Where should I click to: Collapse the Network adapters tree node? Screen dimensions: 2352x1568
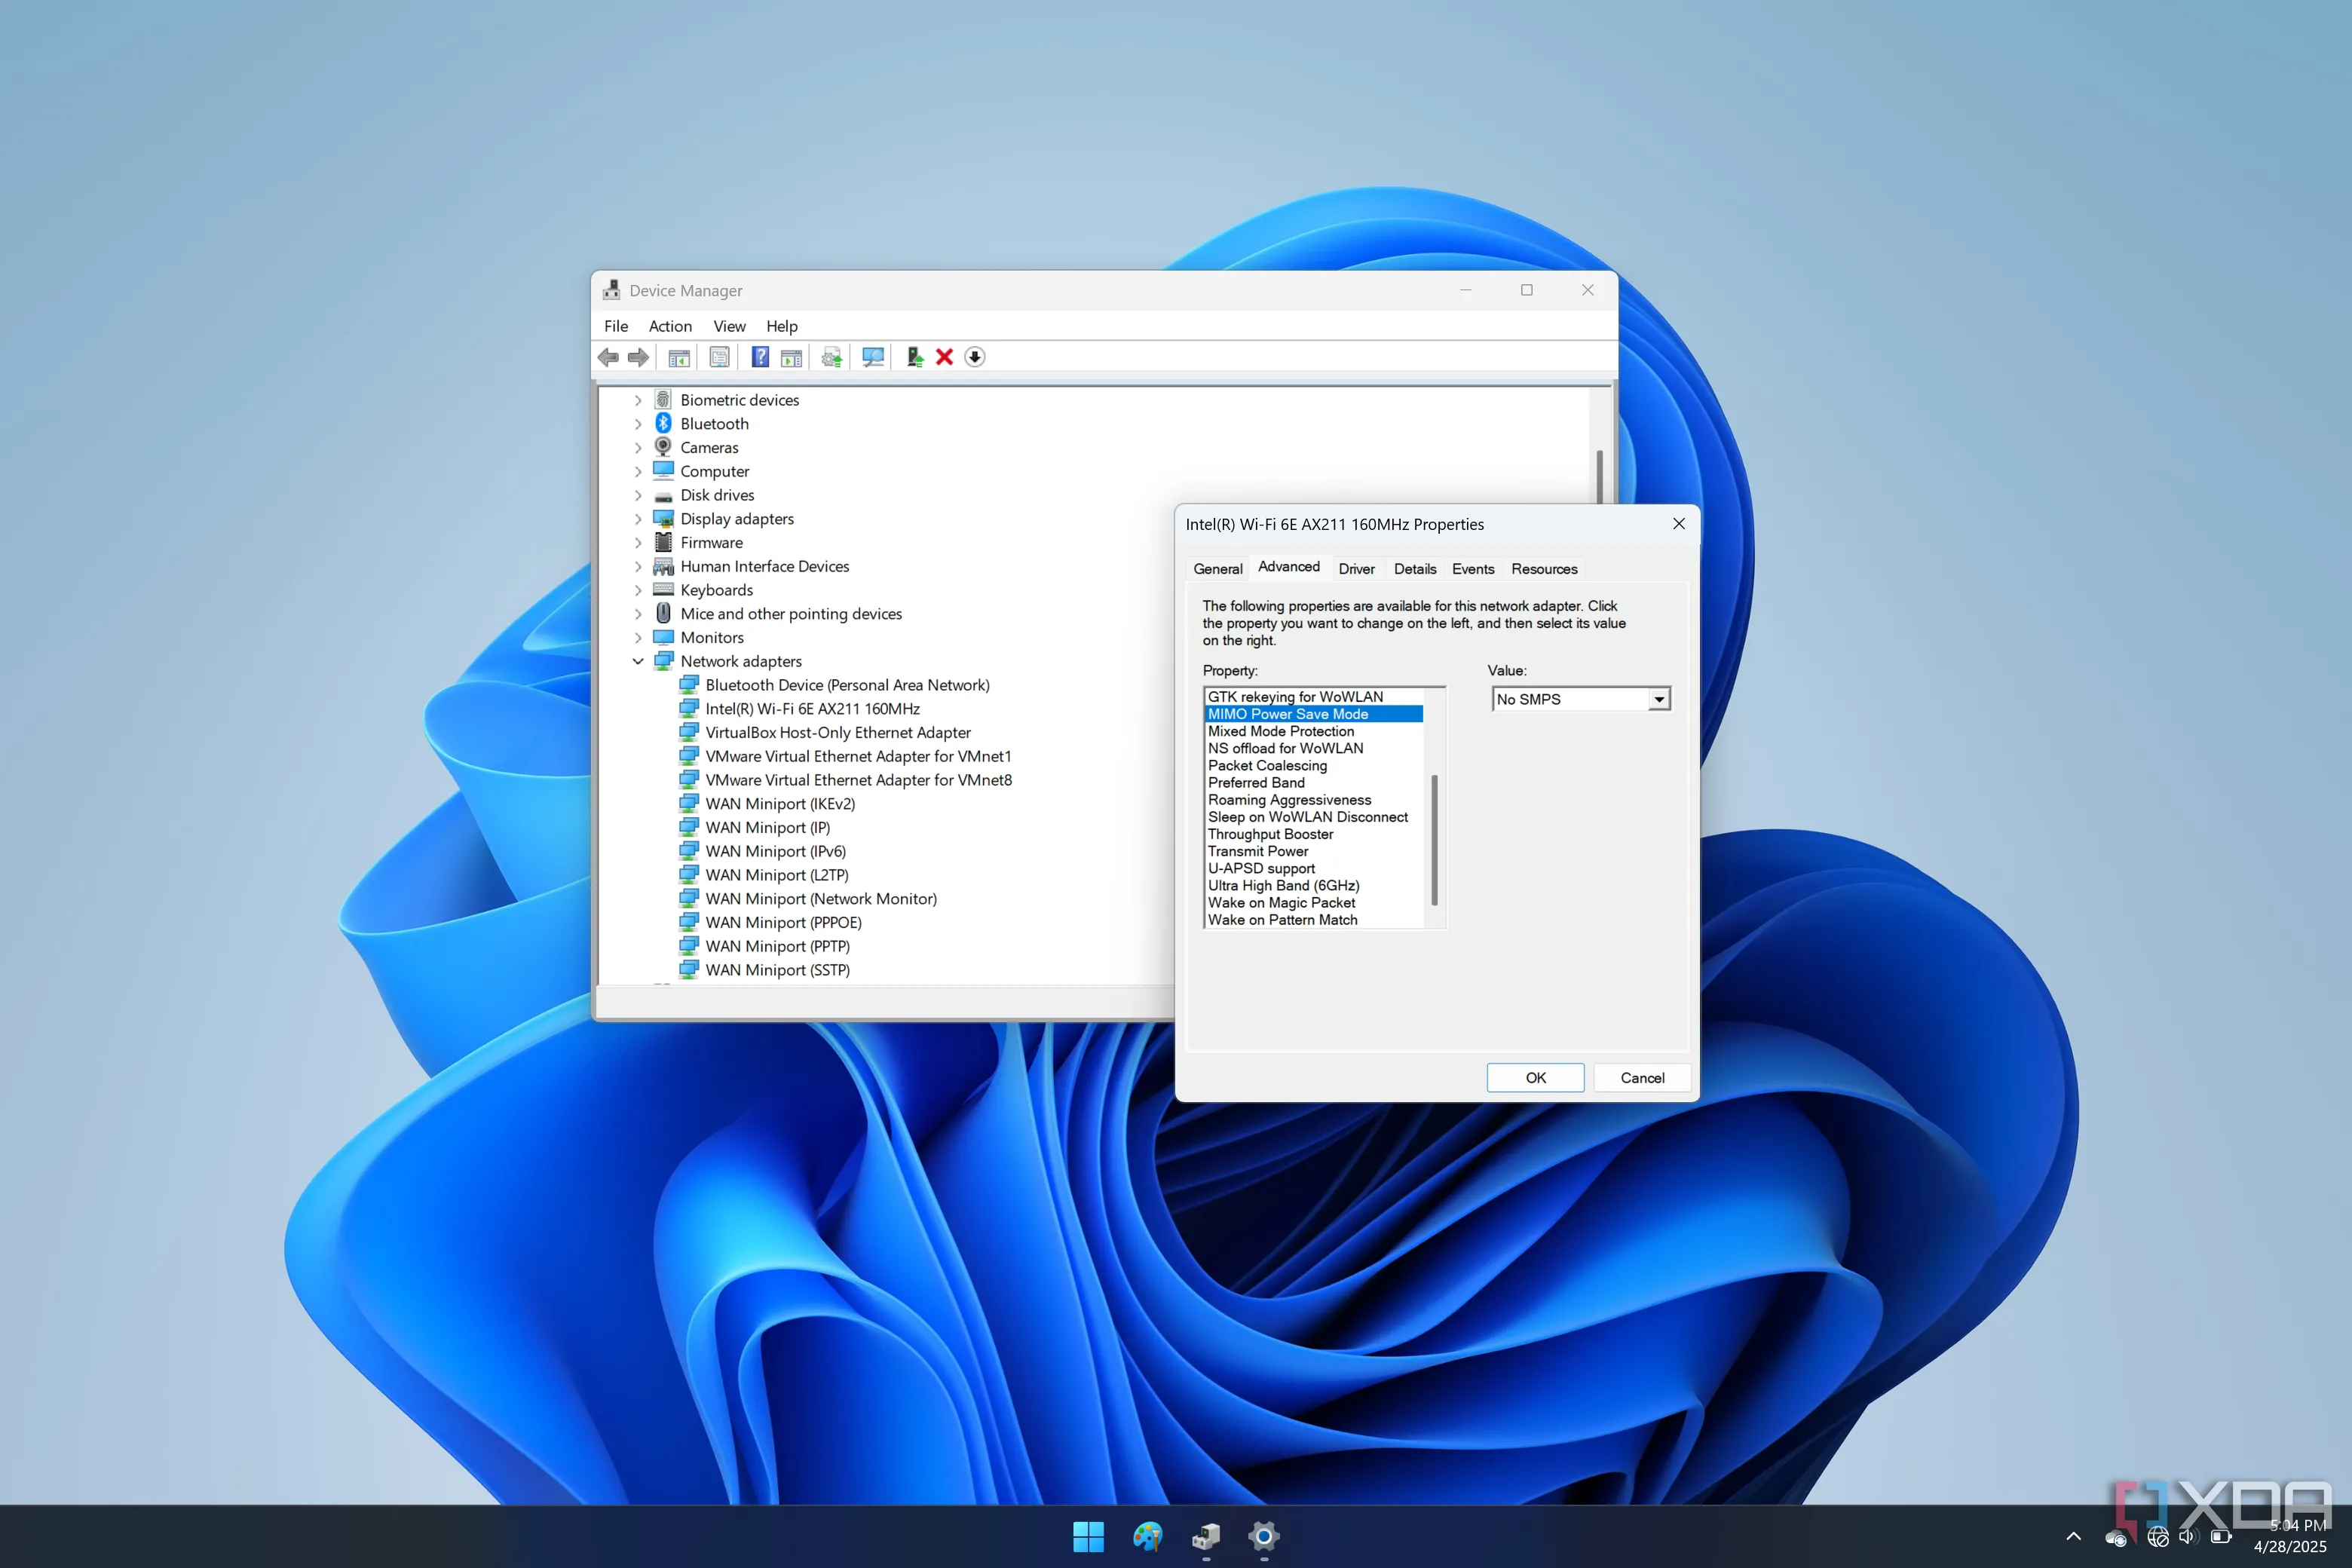[x=638, y=661]
